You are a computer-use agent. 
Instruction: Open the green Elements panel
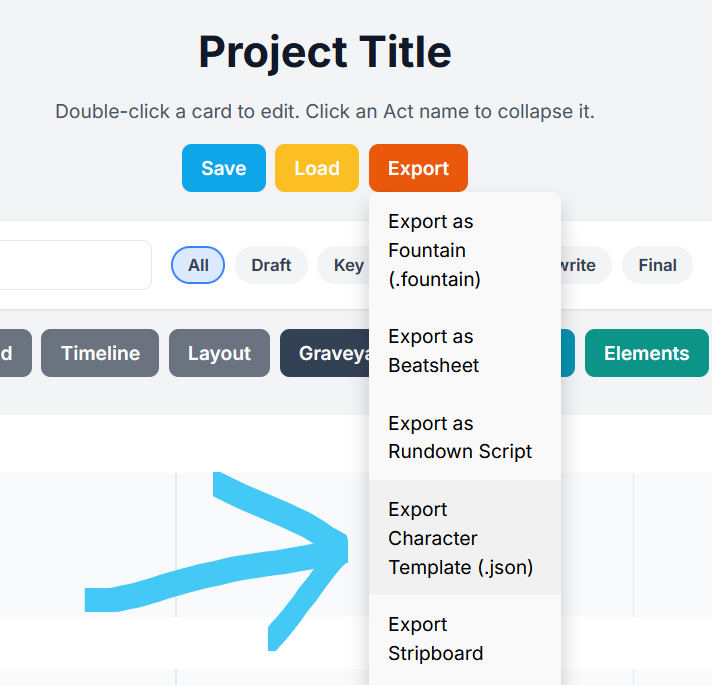coord(647,353)
